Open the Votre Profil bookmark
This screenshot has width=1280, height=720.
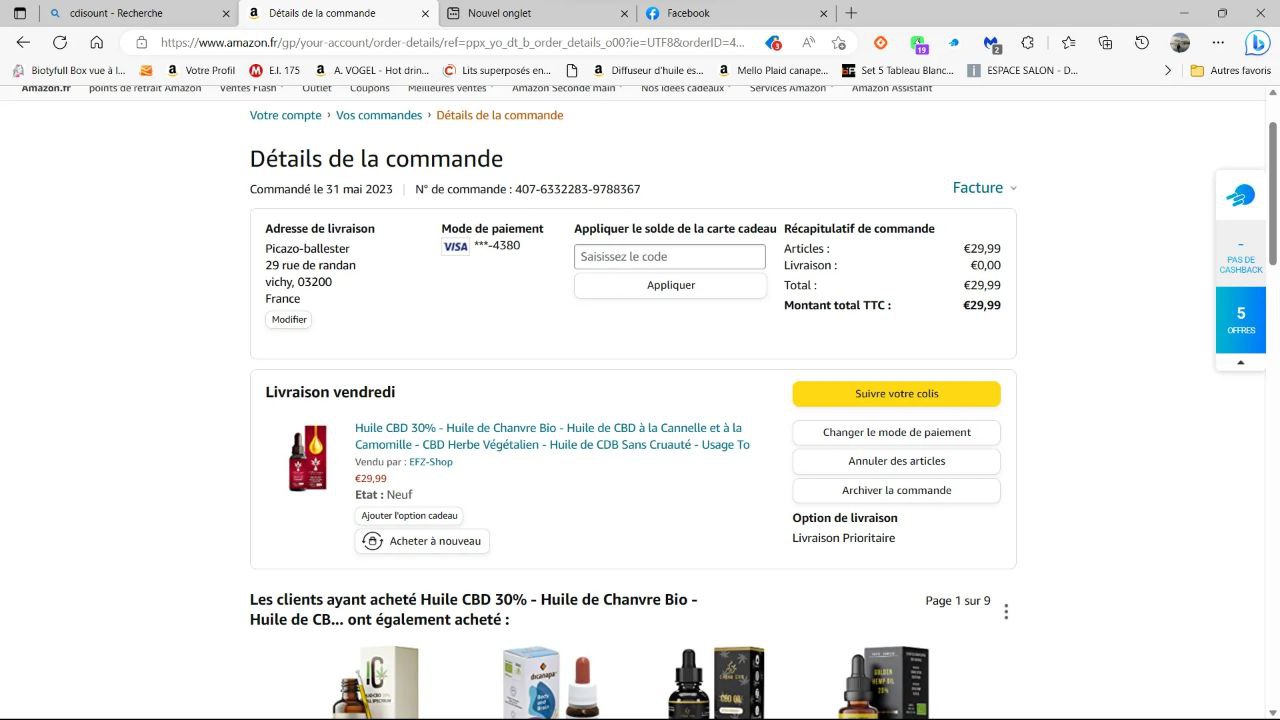(201, 71)
